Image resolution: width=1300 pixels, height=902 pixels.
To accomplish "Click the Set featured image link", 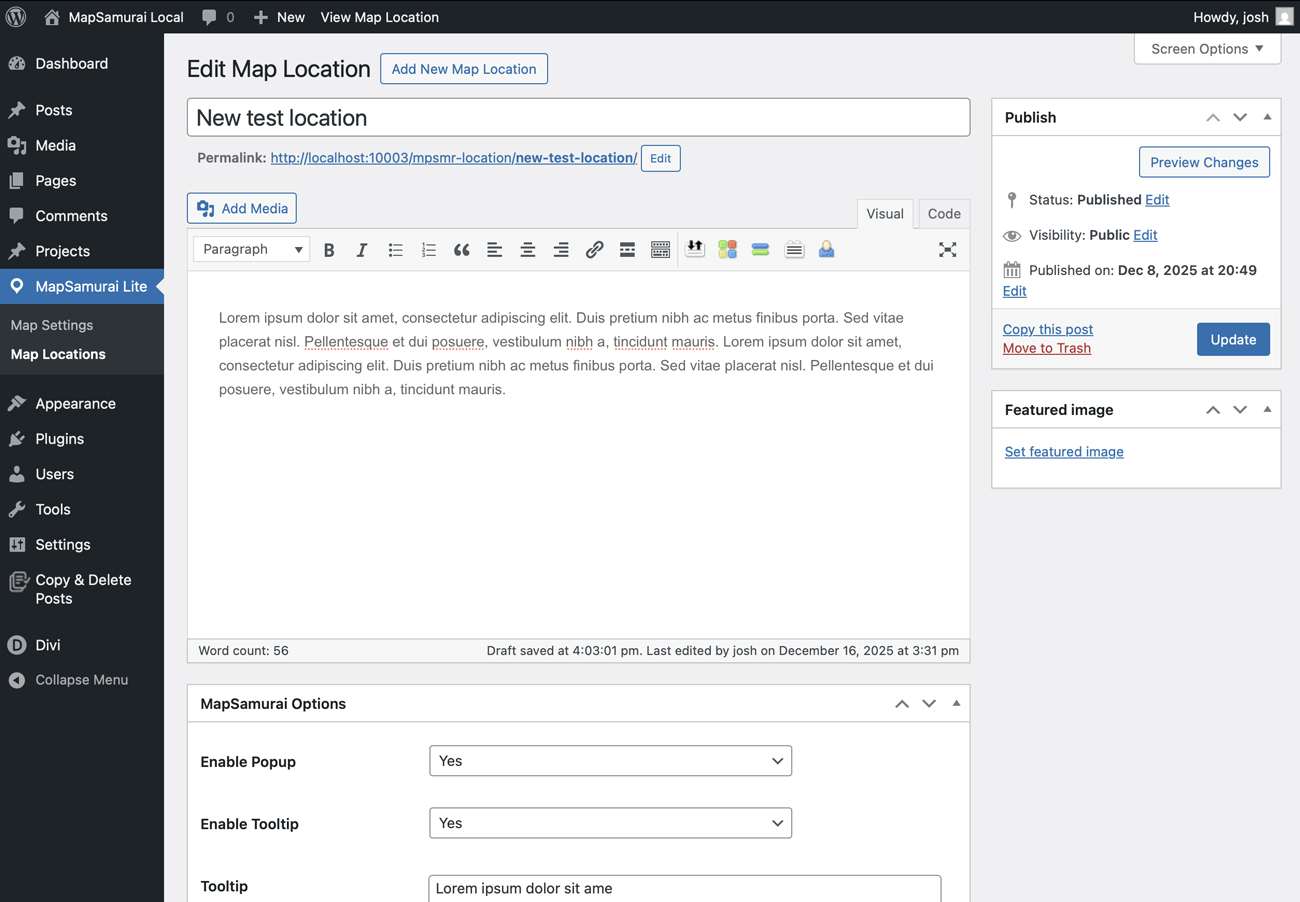I will coord(1063,452).
